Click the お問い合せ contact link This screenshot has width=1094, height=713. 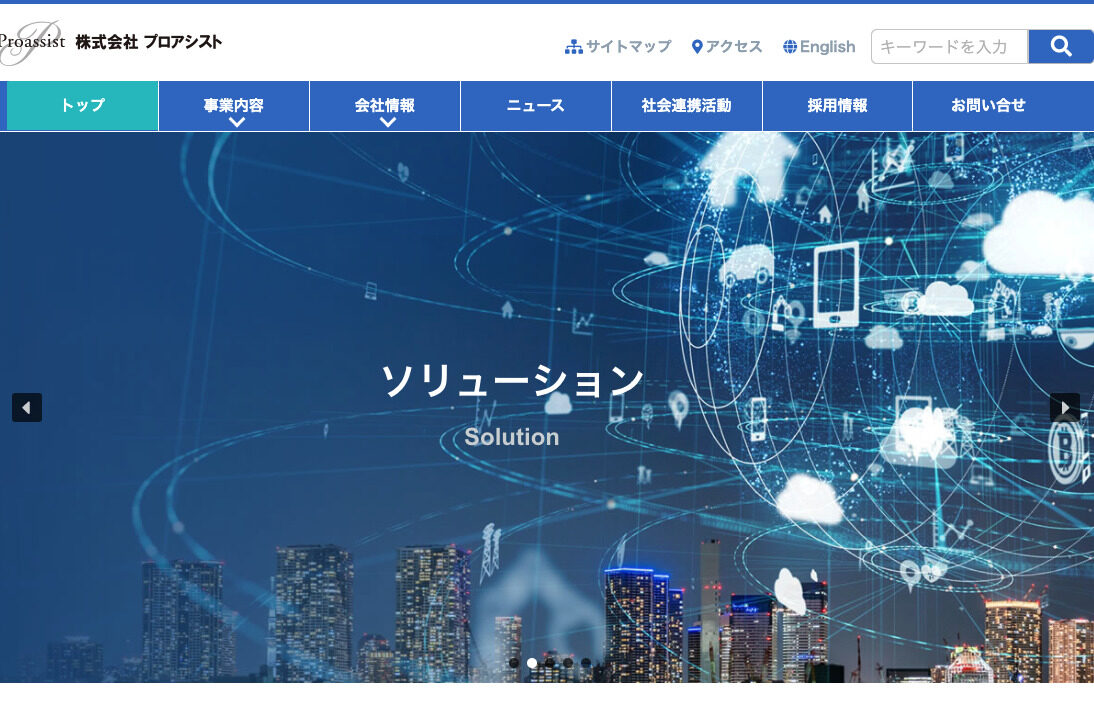(988, 105)
